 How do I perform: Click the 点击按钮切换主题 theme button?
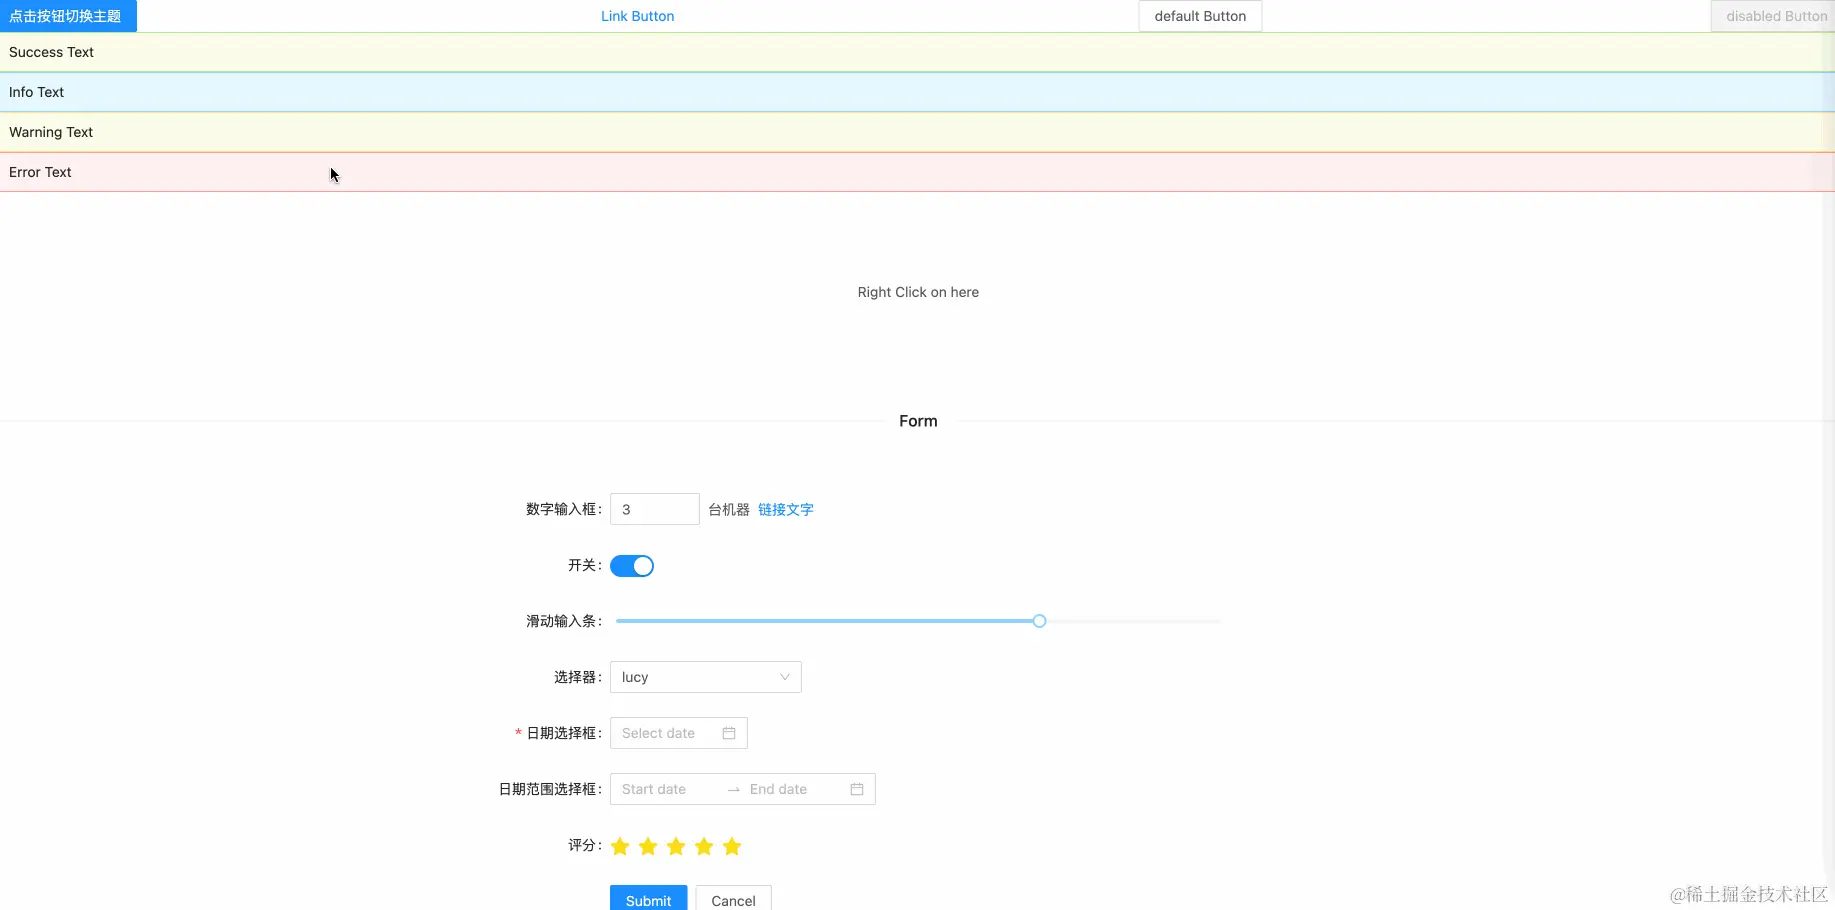[66, 15]
